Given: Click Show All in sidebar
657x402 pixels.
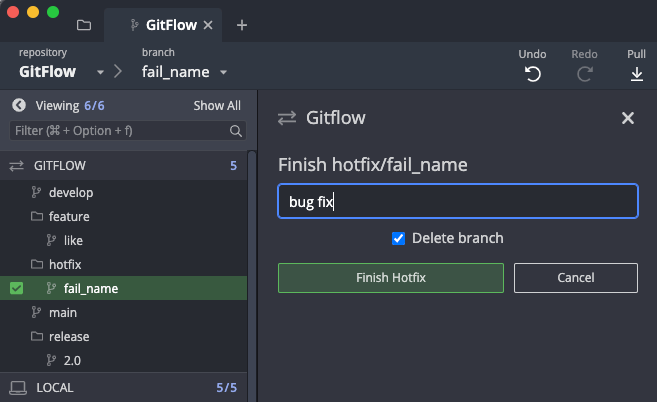Looking at the screenshot, I should [217, 105].
